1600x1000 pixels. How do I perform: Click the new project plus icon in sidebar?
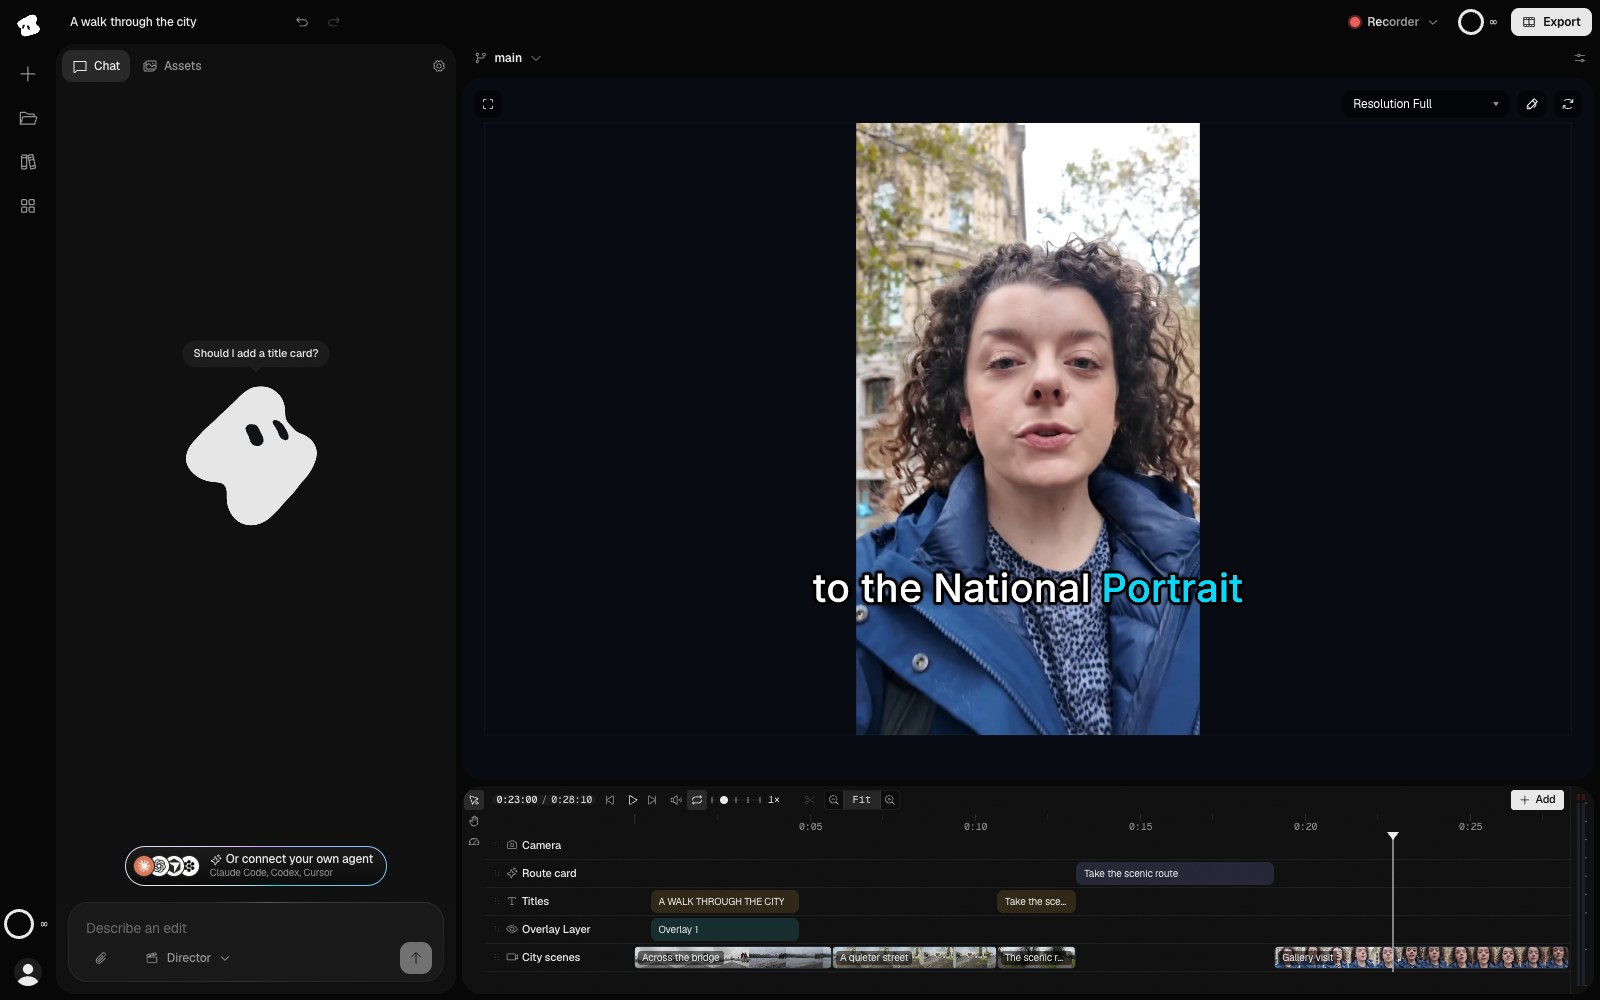(x=28, y=74)
